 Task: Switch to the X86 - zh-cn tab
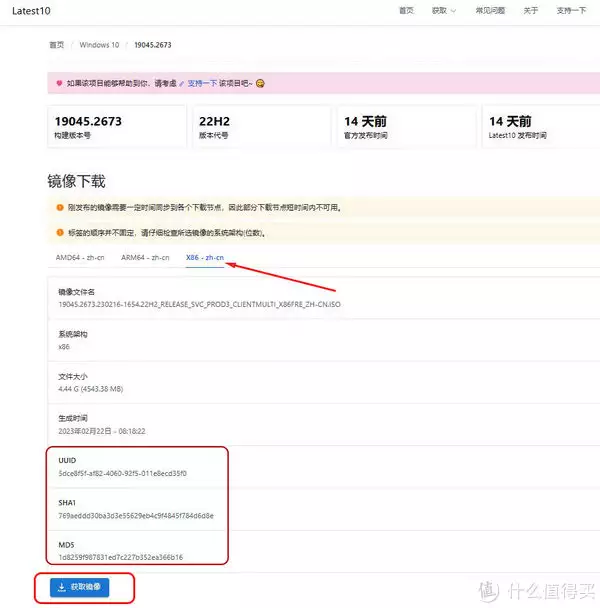click(x=205, y=257)
